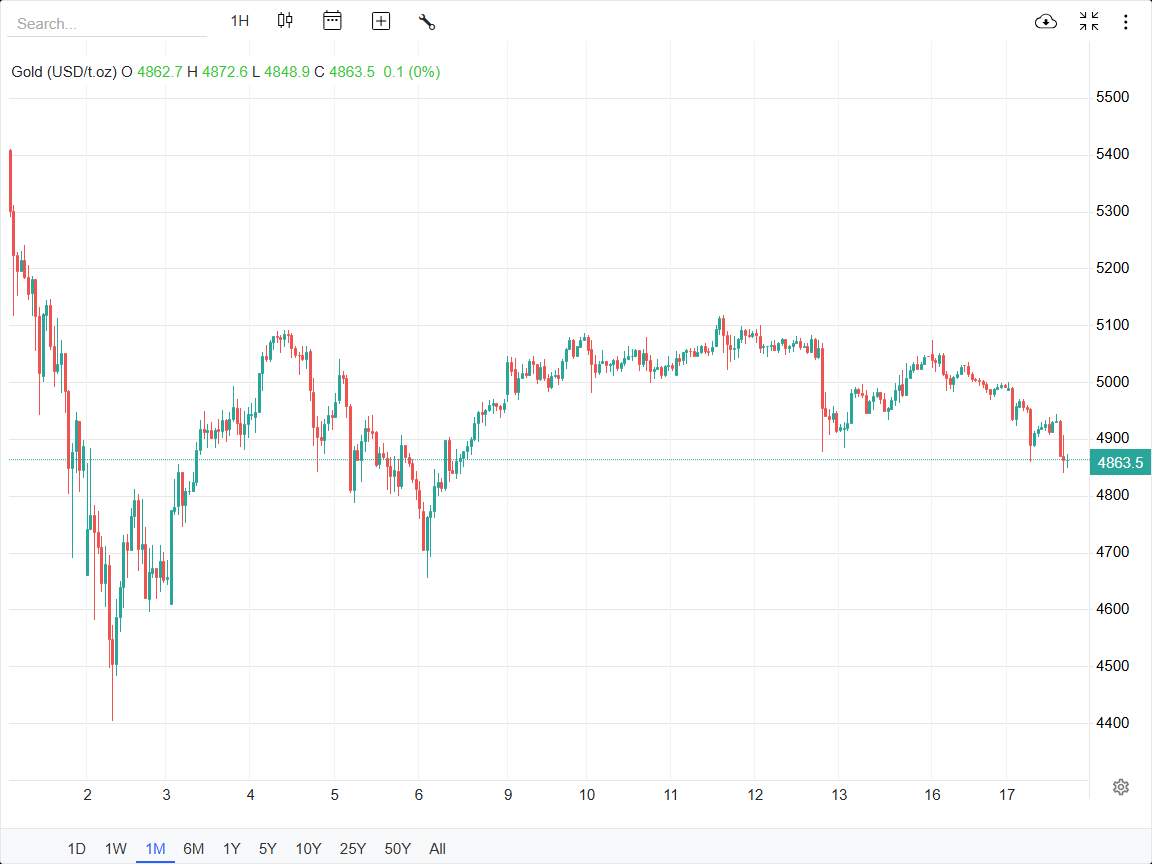Image resolution: width=1152 pixels, height=864 pixels.
Task: Click the collapse fullscreen arrows icon
Action: 1089,22
